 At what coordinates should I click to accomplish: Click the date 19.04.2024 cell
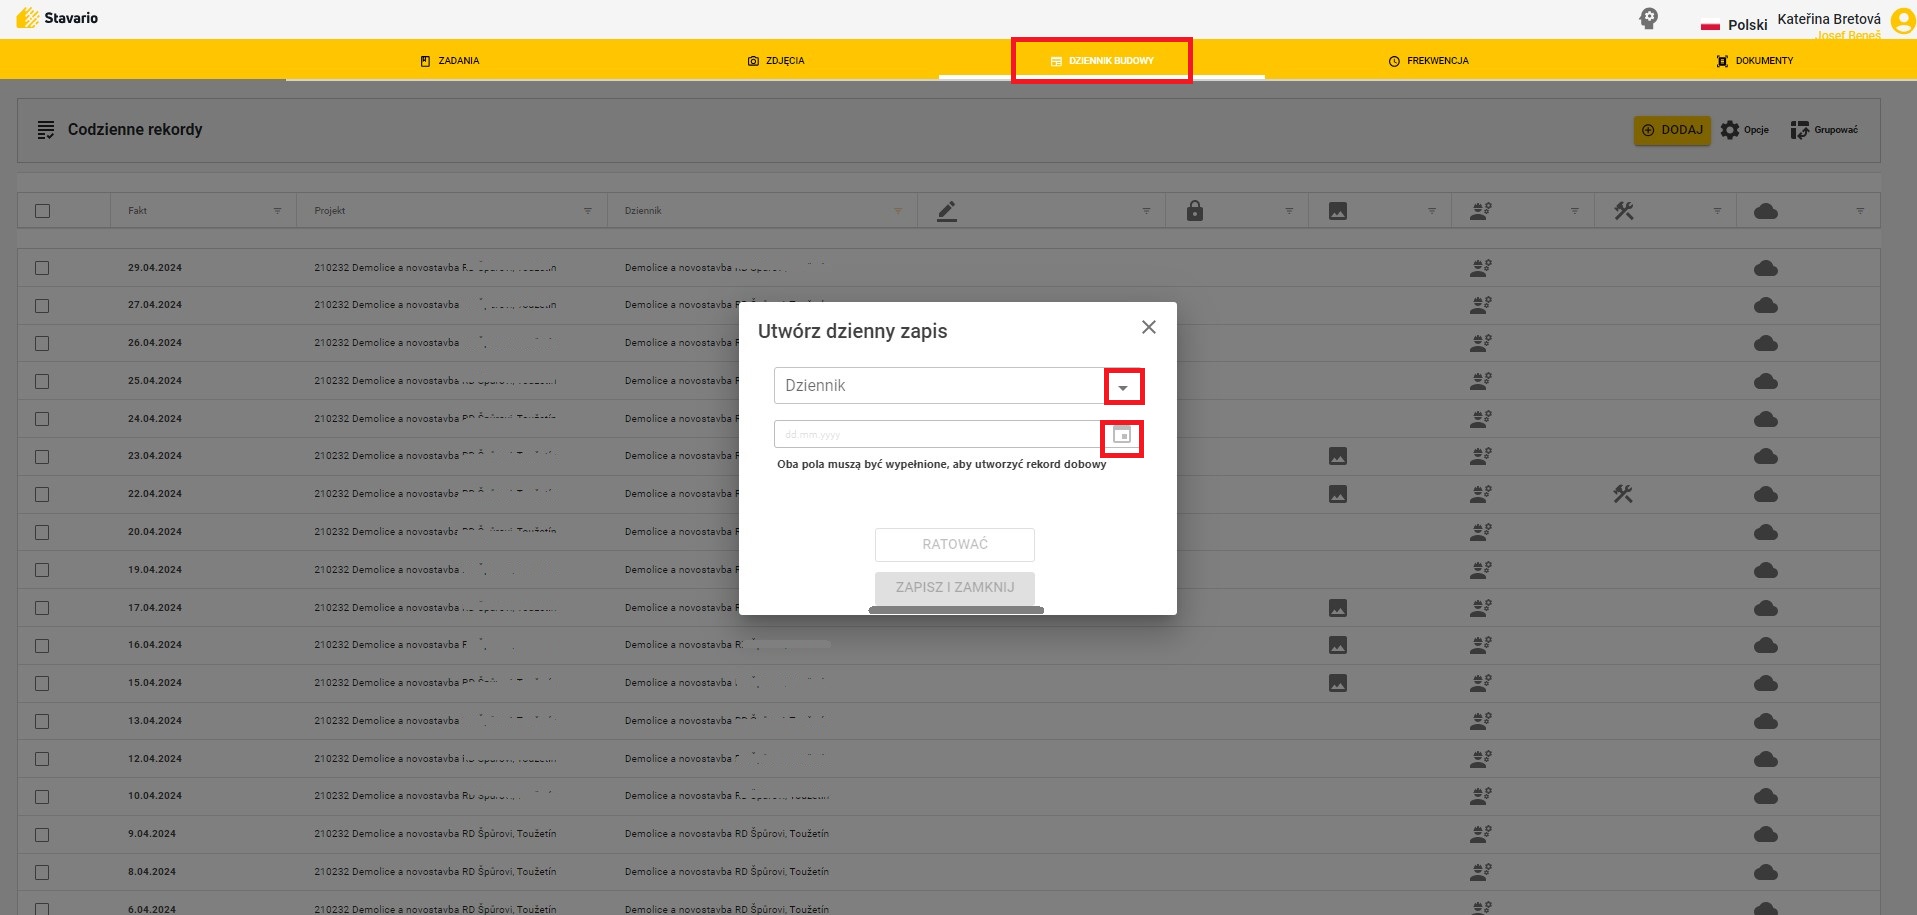(x=155, y=570)
